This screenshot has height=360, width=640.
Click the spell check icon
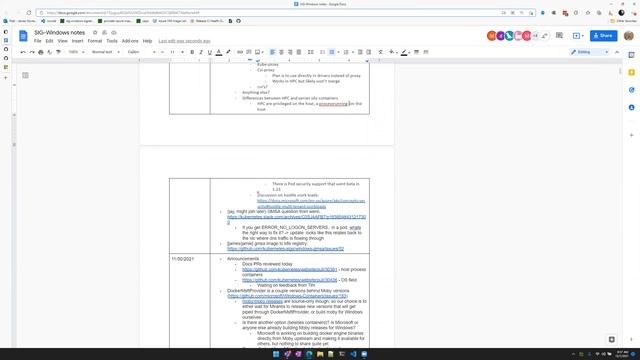click(50, 52)
